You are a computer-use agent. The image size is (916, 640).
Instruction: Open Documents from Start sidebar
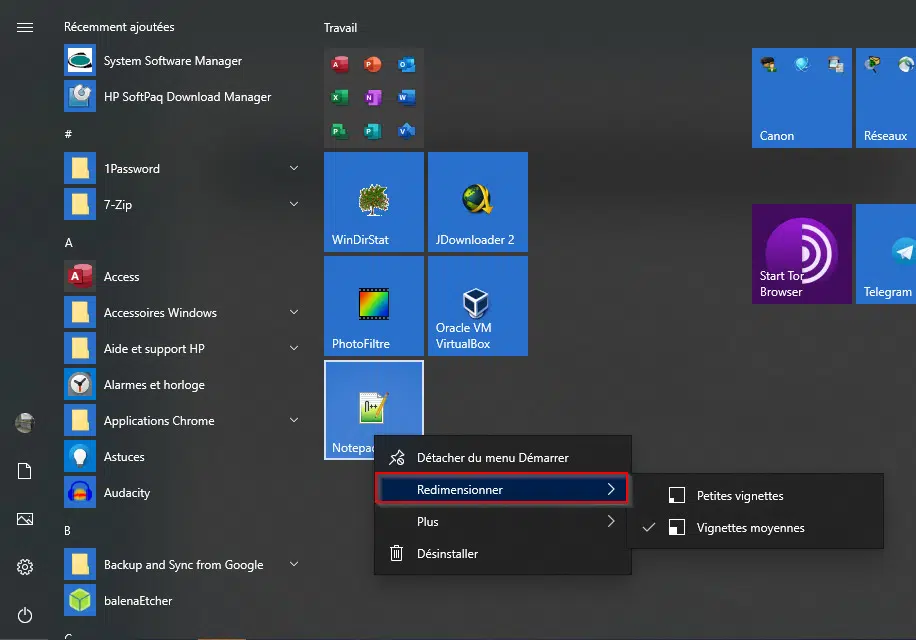25,471
